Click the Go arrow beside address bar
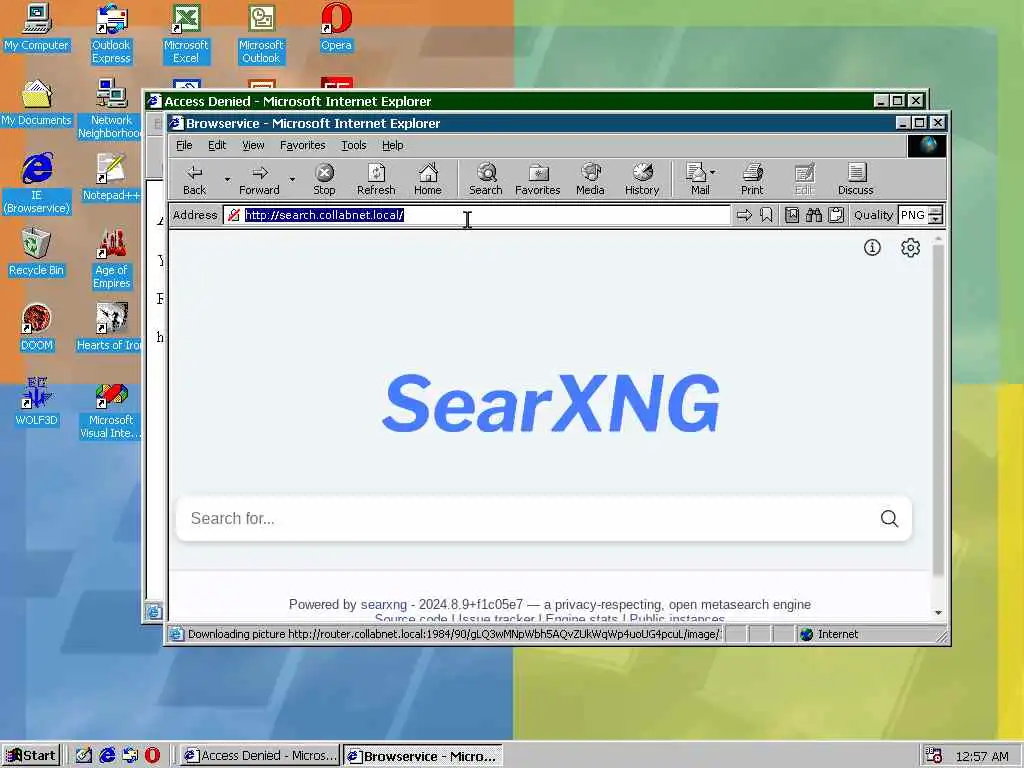Image resolution: width=1024 pixels, height=768 pixels. [744, 215]
